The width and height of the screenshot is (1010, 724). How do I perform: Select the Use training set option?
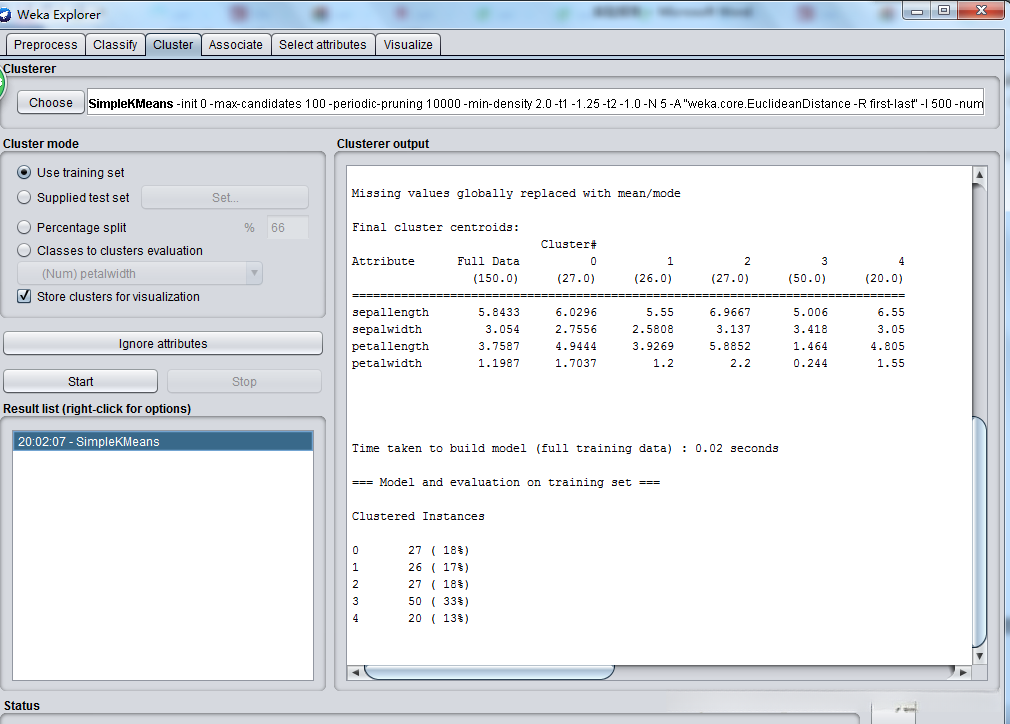pyautogui.click(x=25, y=173)
